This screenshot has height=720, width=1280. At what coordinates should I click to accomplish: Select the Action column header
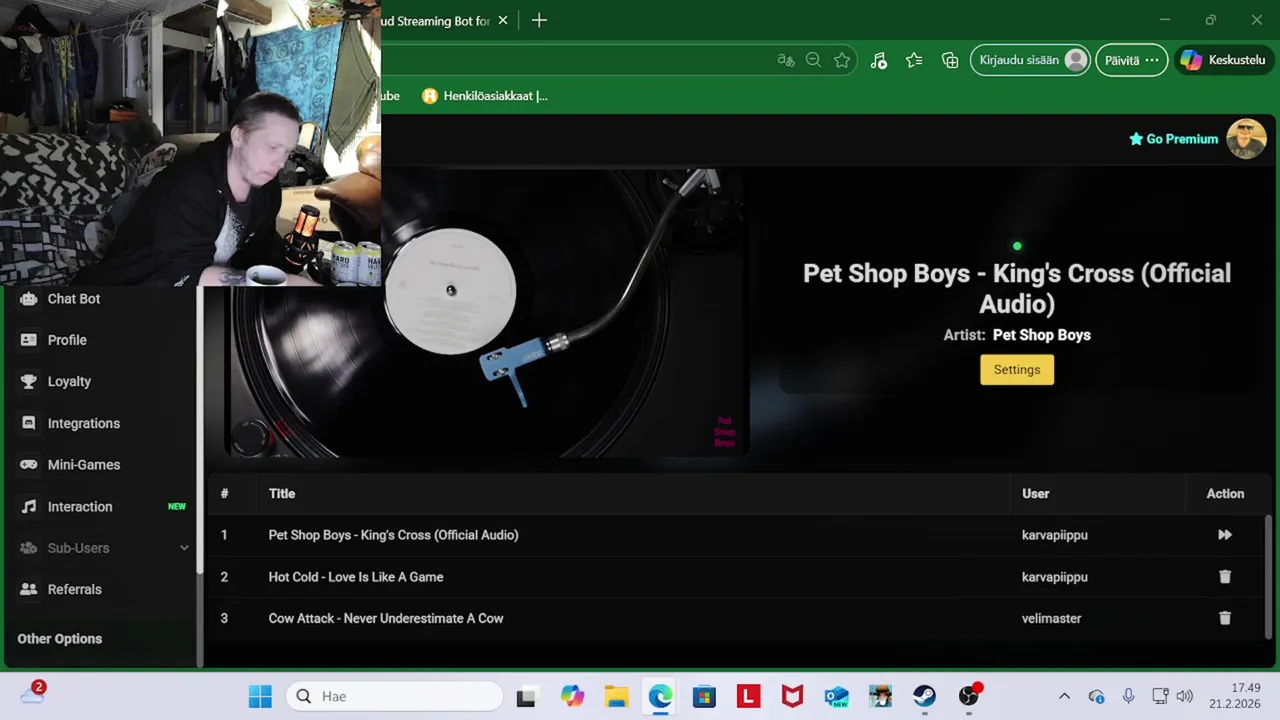(1225, 493)
